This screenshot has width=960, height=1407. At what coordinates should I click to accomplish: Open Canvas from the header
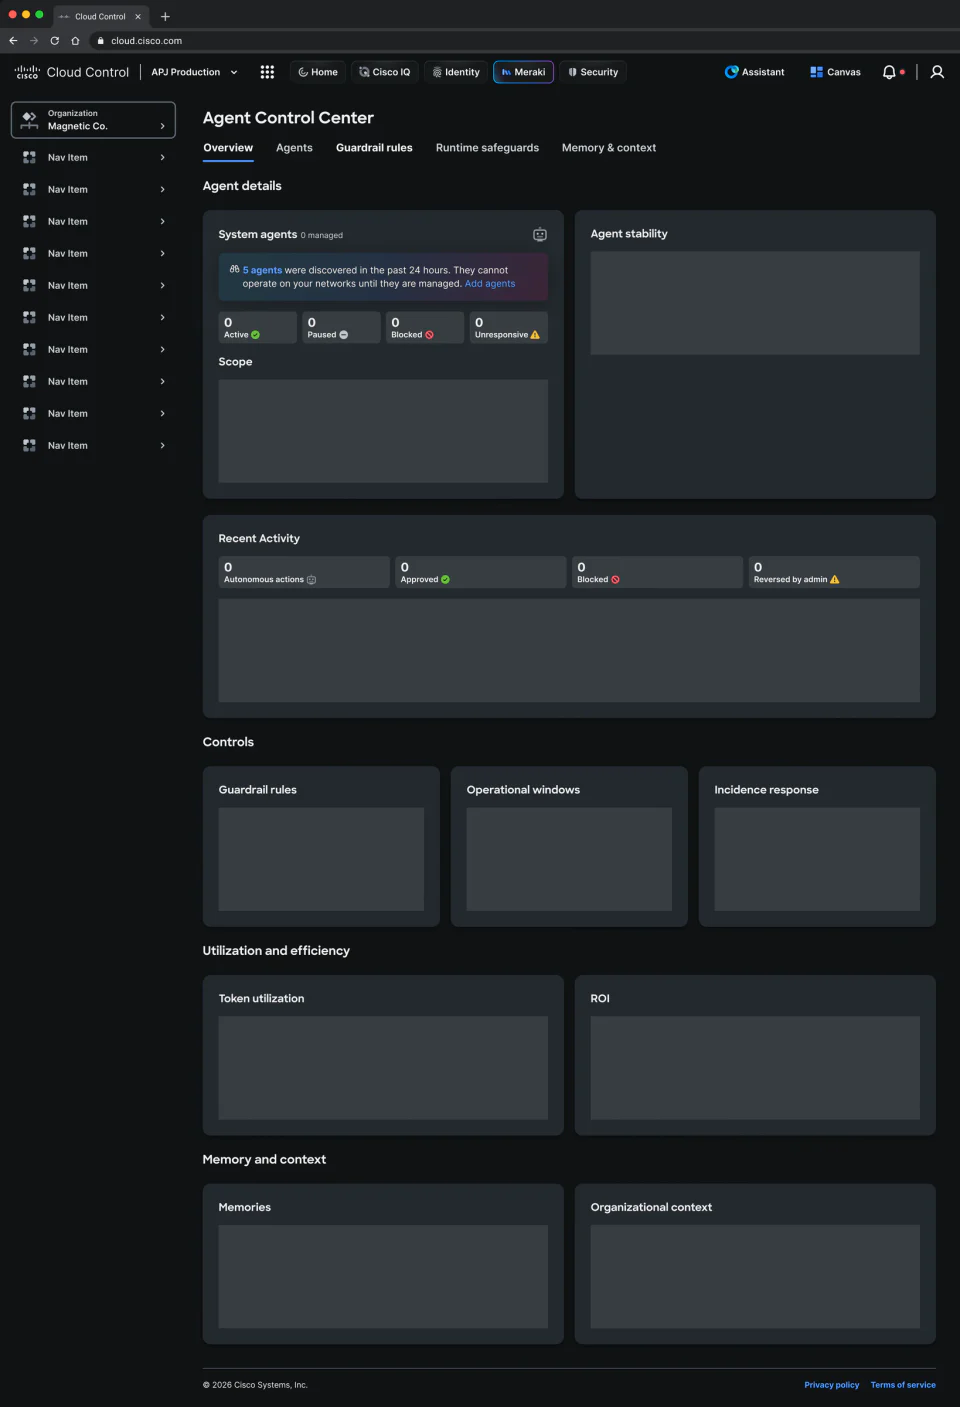[x=835, y=72]
